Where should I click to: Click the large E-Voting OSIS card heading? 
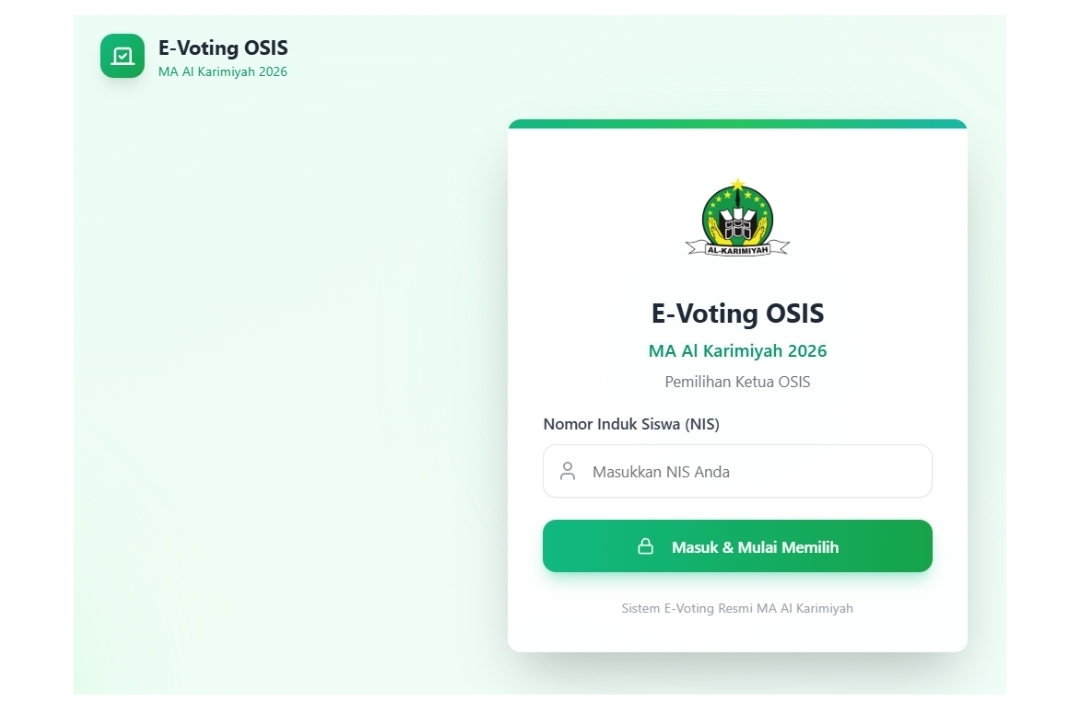tap(737, 313)
